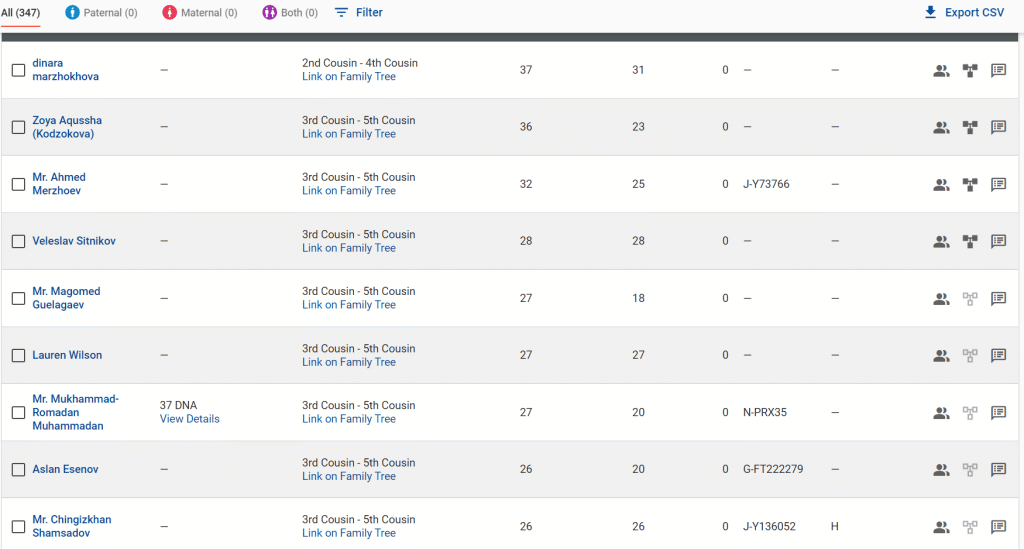
Task: Click In Common With icon for Mukhammad-Romadan row
Action: pyautogui.click(x=941, y=412)
